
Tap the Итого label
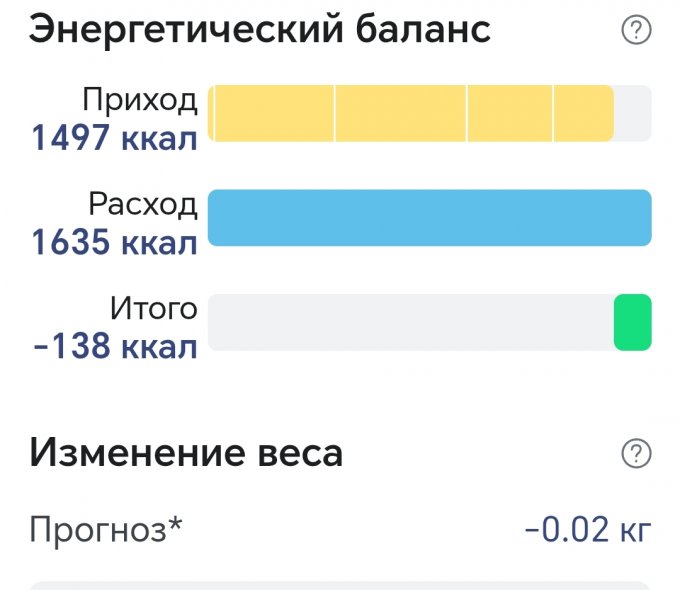point(154,309)
